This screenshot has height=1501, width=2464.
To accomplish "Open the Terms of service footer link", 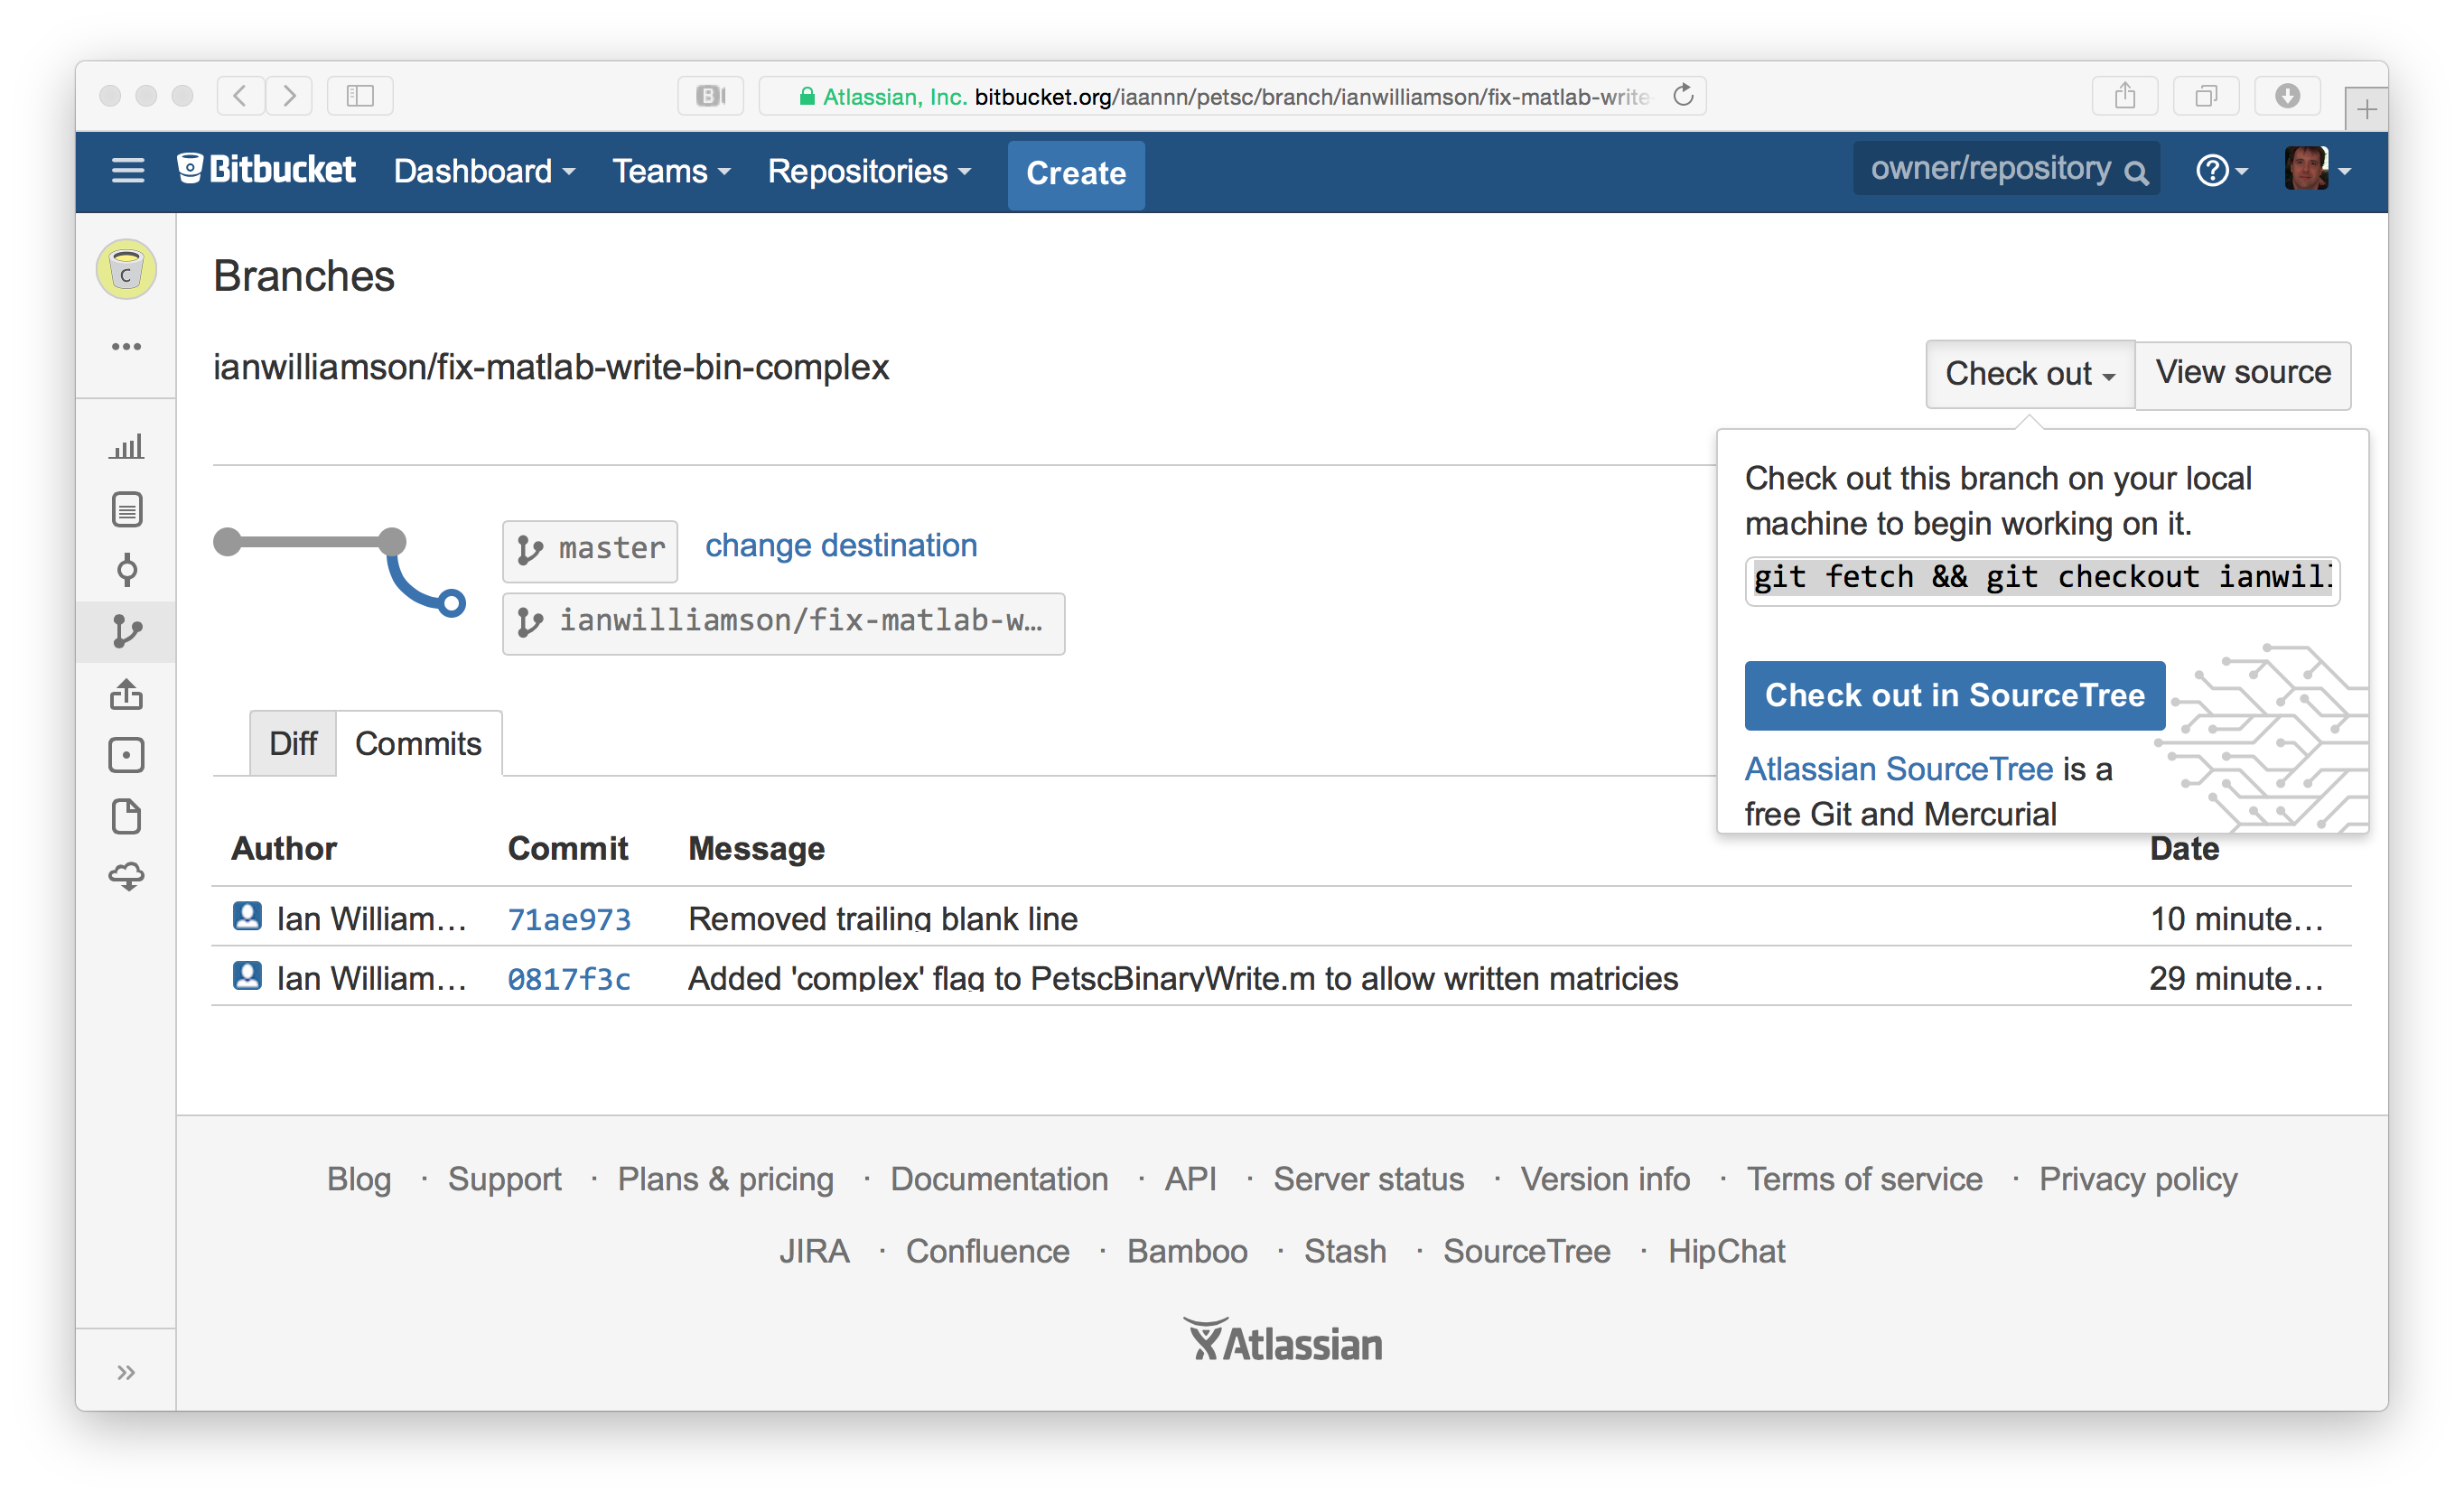I will tap(1865, 1179).
